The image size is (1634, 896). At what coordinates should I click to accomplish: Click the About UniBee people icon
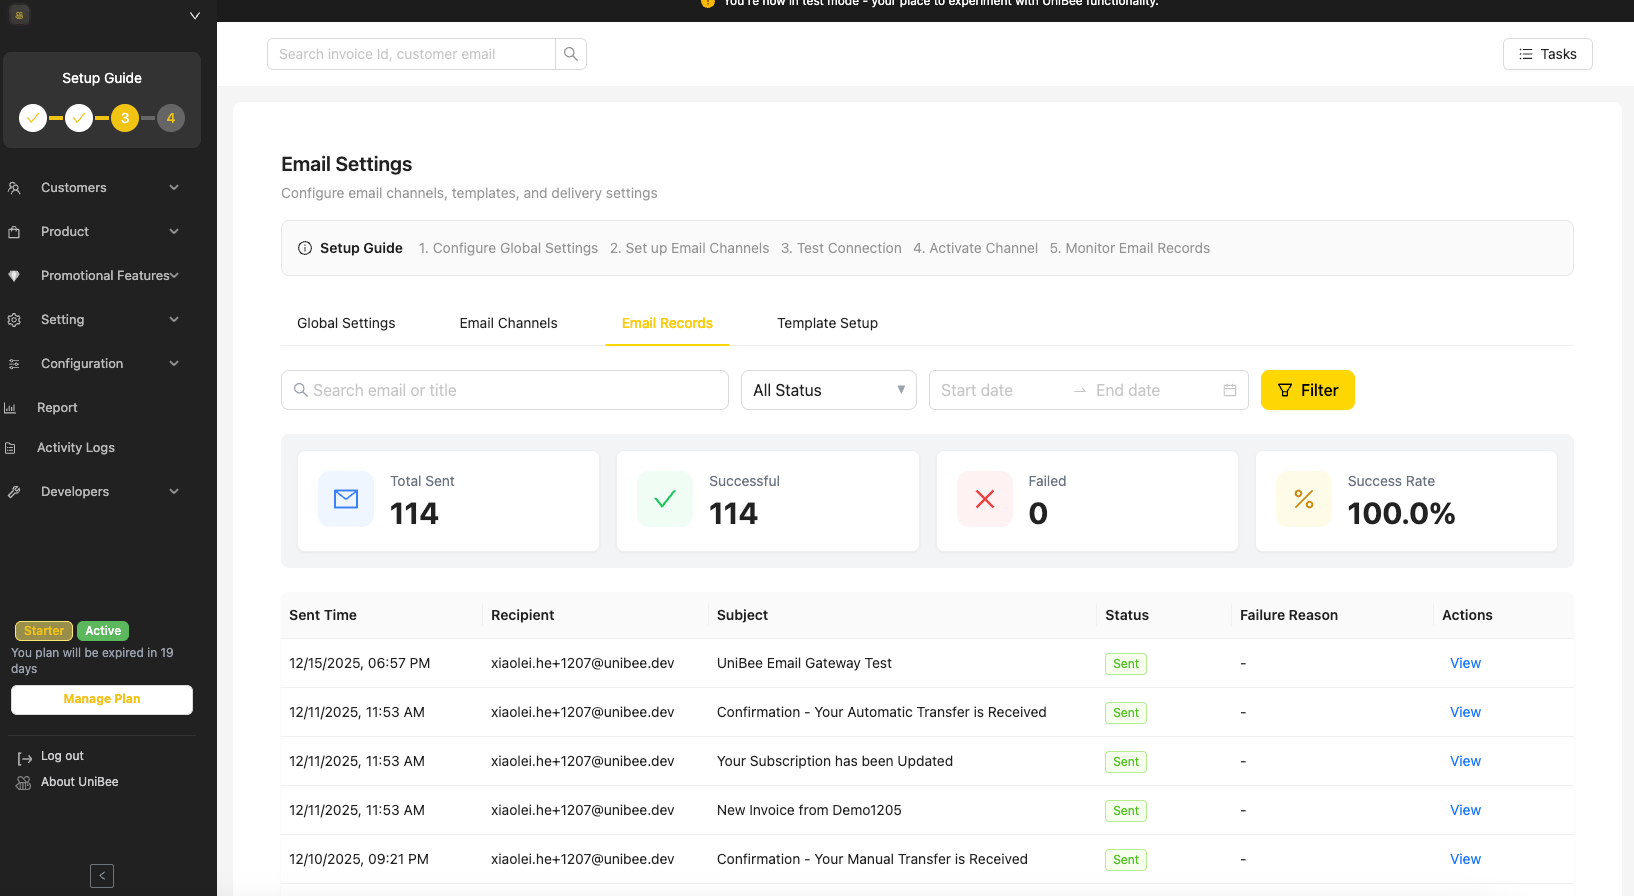[24, 783]
